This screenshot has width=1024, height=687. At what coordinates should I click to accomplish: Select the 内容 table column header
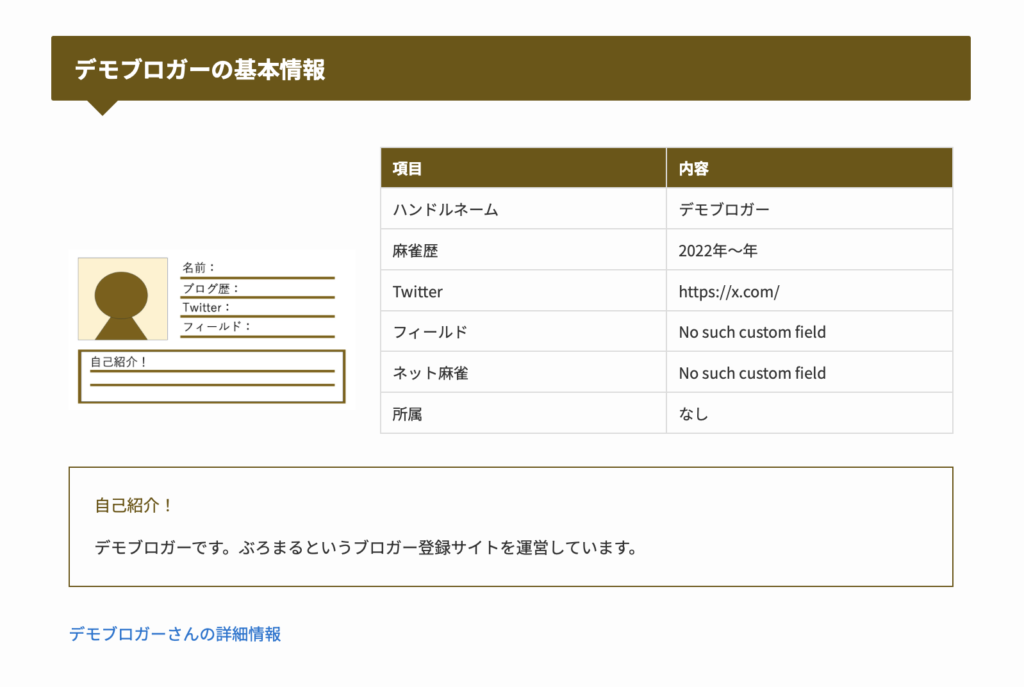(694, 169)
